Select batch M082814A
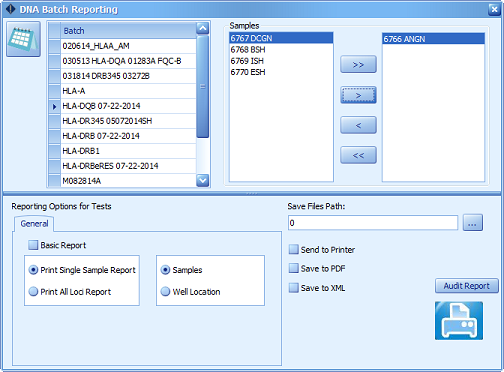 [x=128, y=180]
